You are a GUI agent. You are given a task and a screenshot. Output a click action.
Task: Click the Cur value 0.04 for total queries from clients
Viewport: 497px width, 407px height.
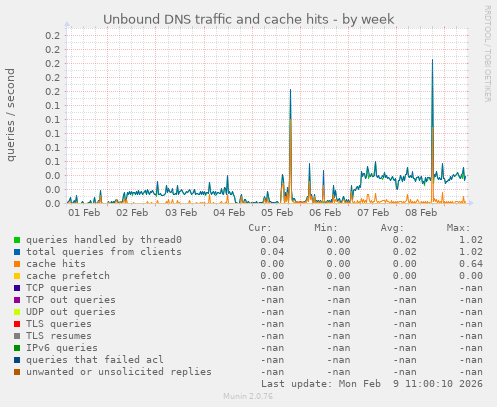coord(272,252)
